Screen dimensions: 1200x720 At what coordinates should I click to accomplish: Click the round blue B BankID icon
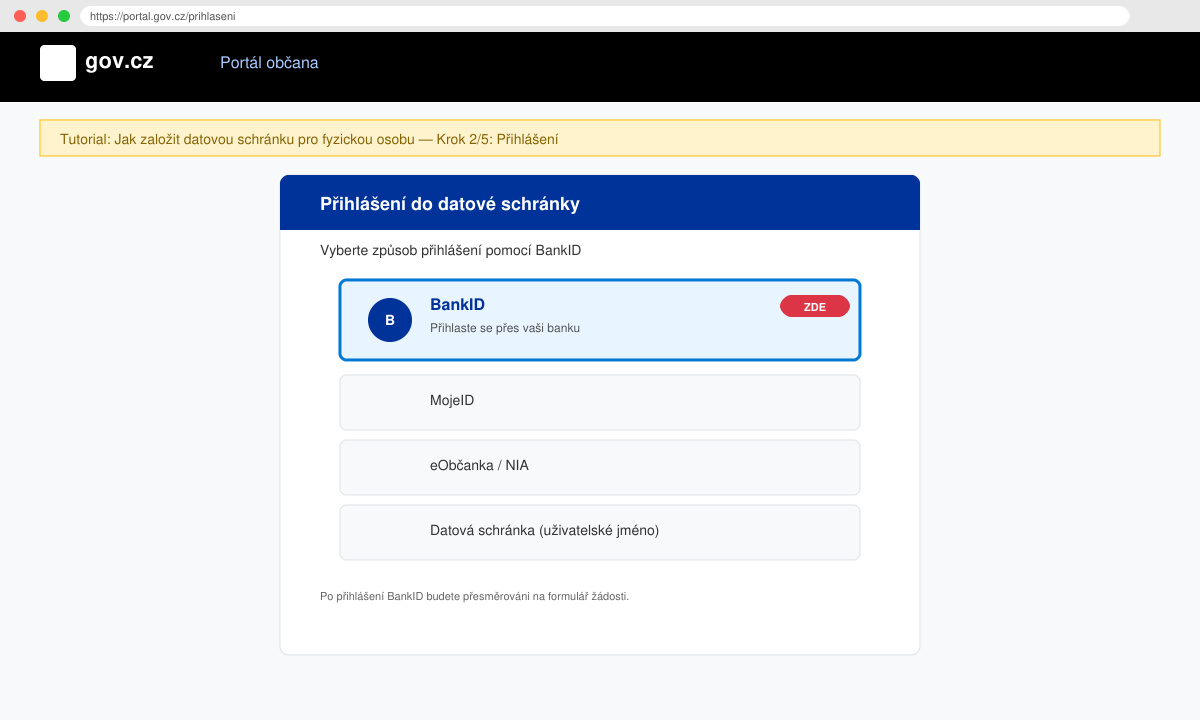click(x=390, y=320)
